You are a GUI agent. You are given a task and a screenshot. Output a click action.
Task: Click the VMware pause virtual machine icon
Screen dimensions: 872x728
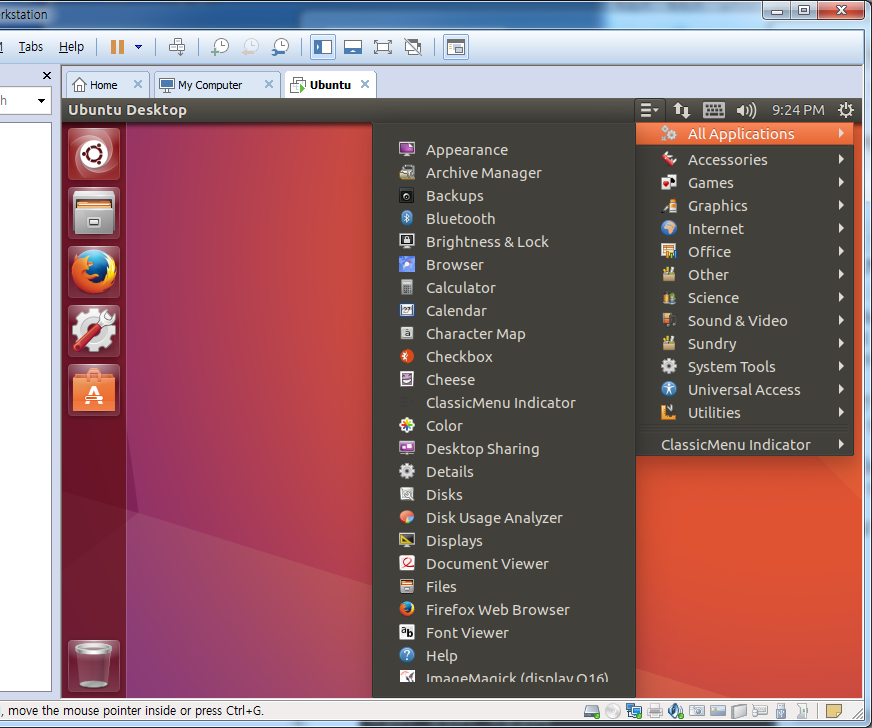(x=117, y=47)
